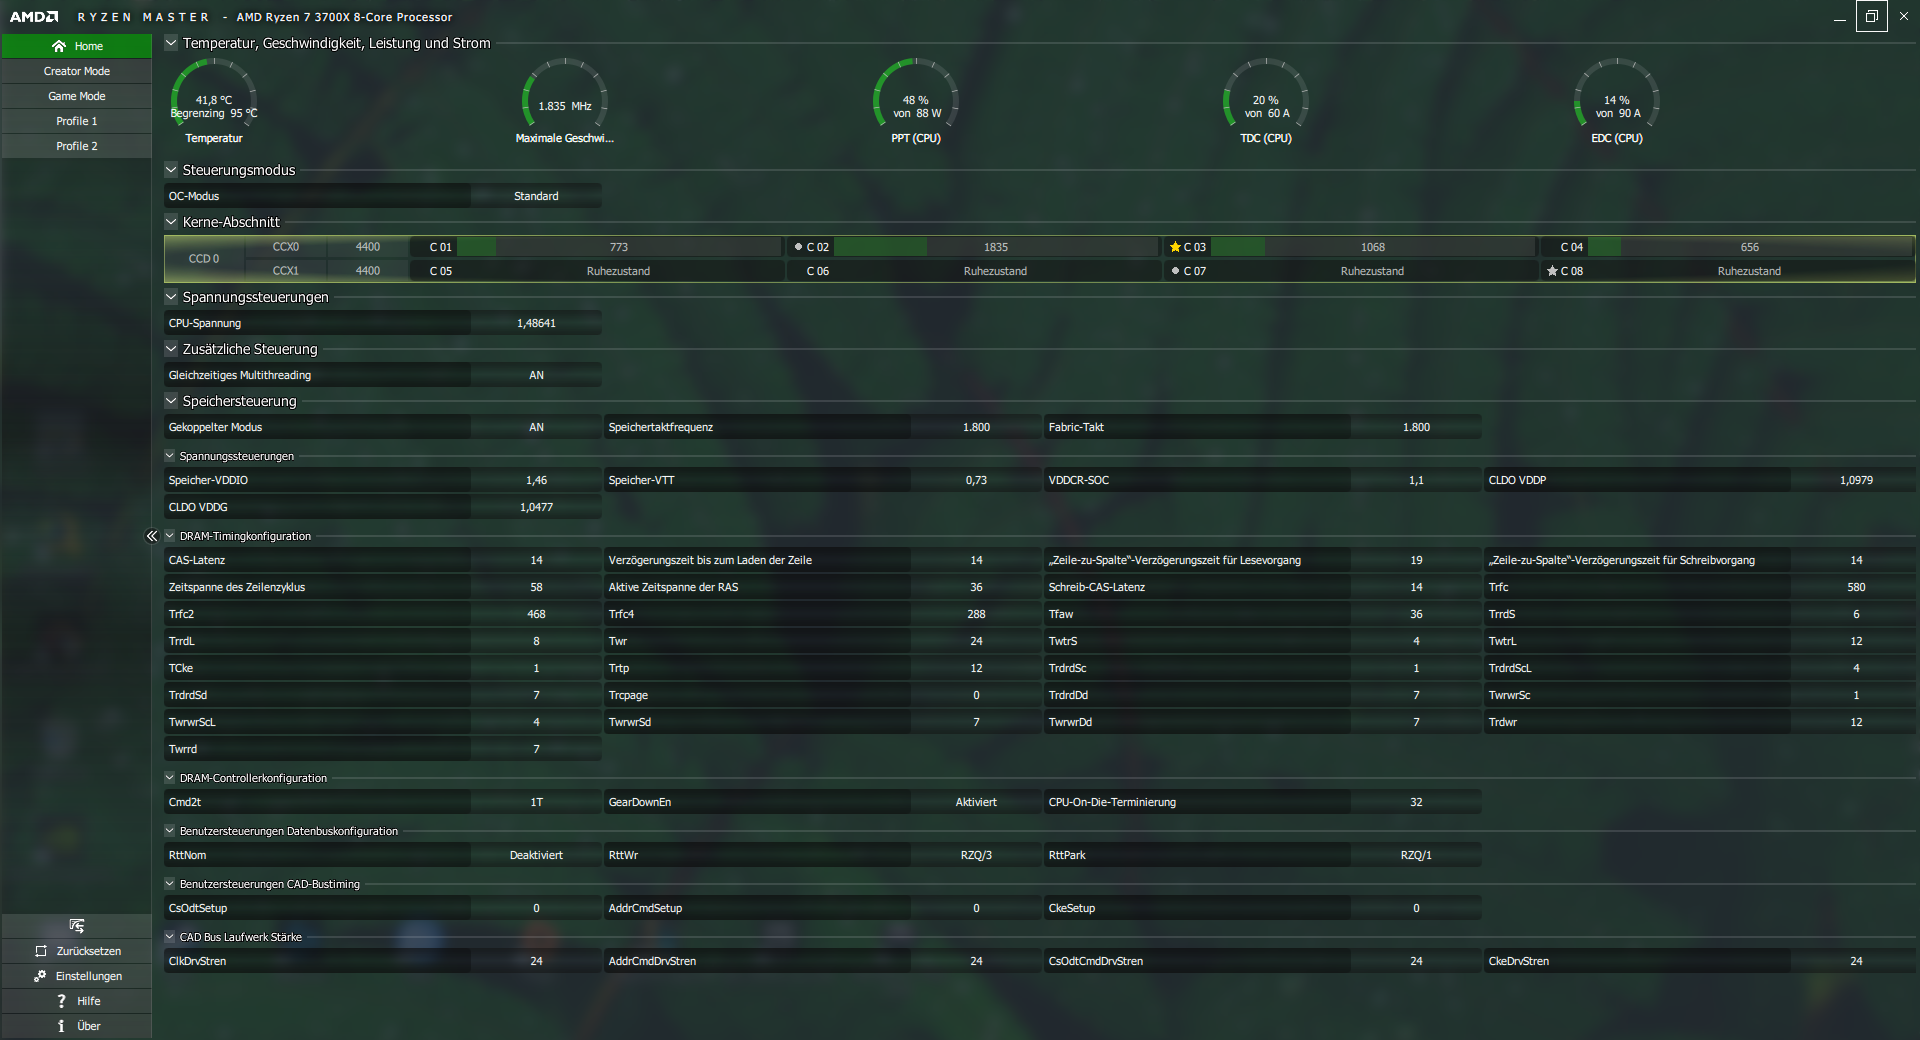
Task: Click the dot marker on core C 07
Action: point(1175,271)
